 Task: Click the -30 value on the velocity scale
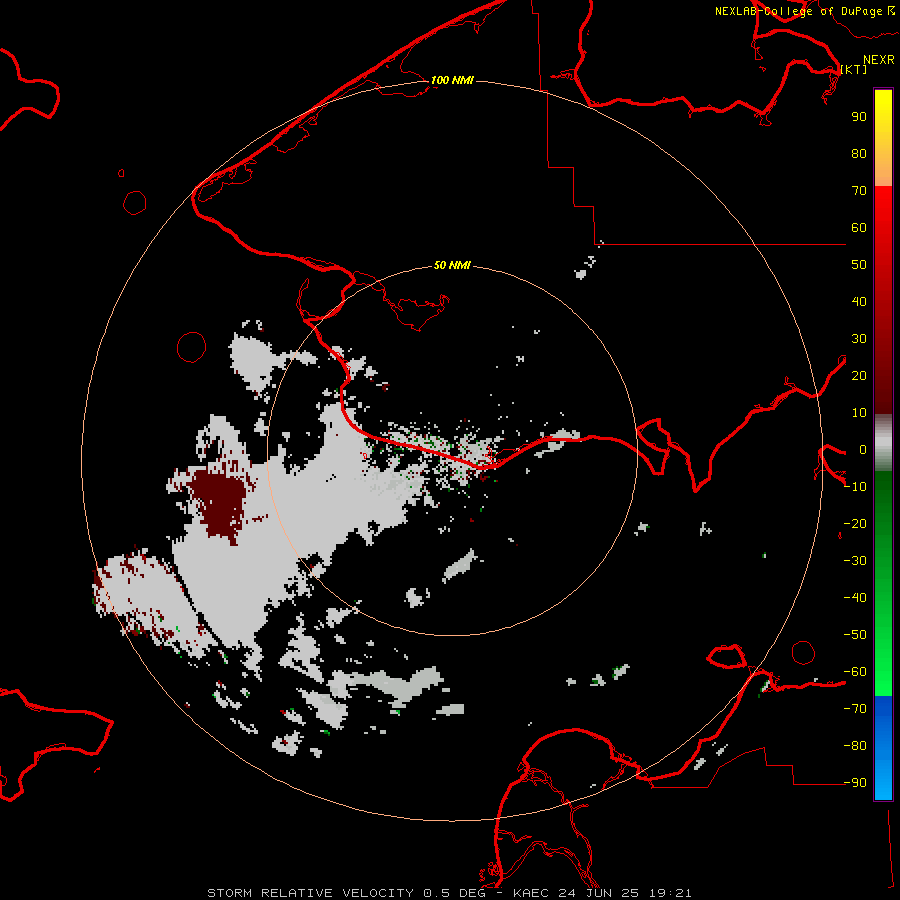tap(855, 561)
